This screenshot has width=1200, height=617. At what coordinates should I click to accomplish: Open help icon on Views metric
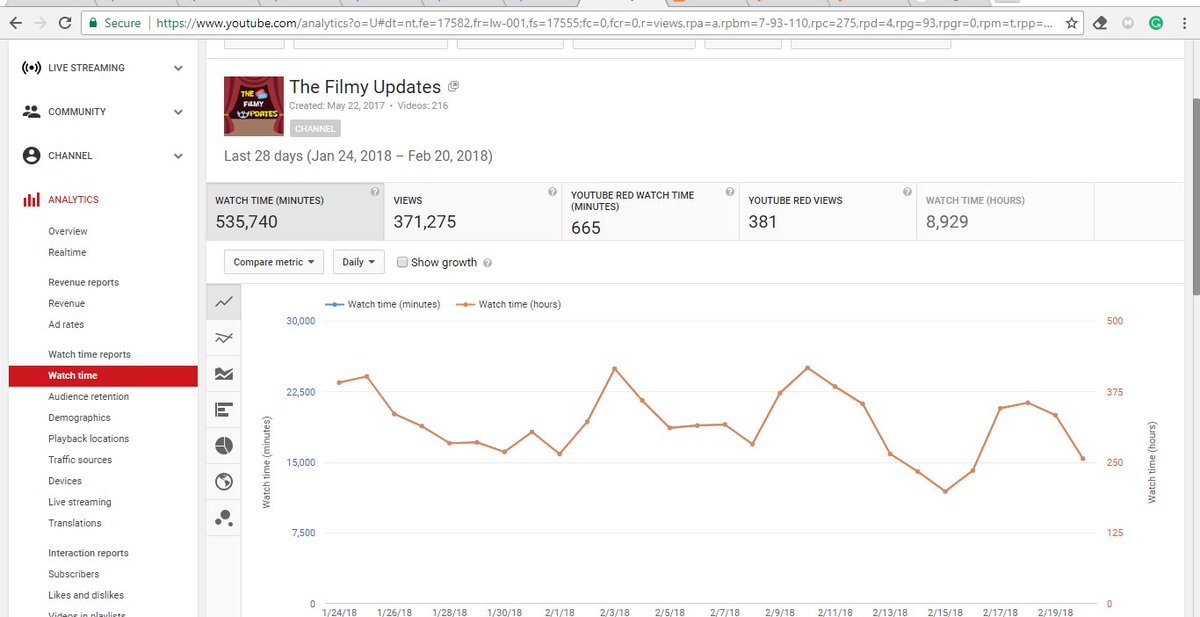(552, 191)
